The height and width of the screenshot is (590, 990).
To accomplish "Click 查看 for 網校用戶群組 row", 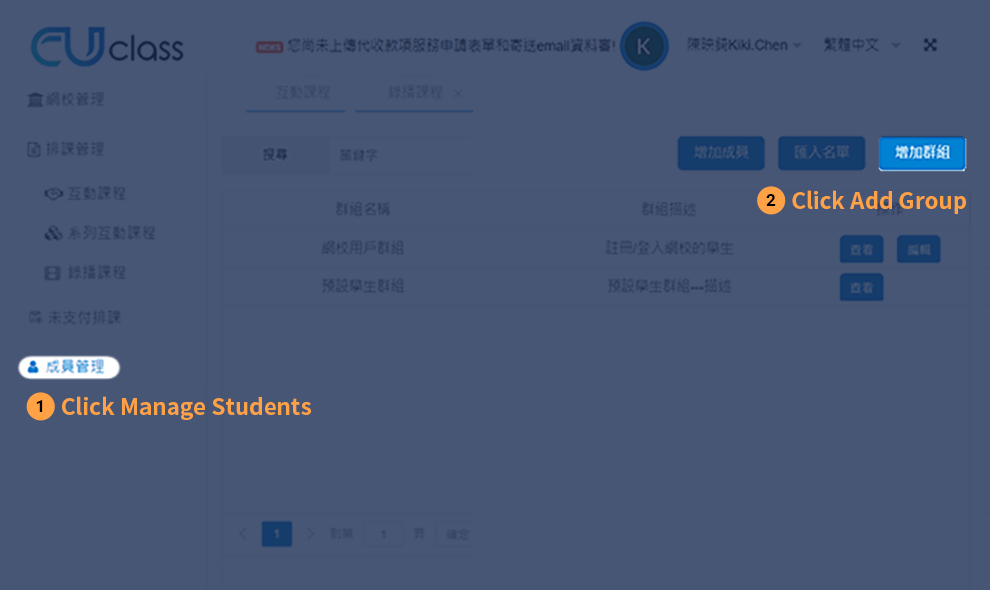I will 861,249.
